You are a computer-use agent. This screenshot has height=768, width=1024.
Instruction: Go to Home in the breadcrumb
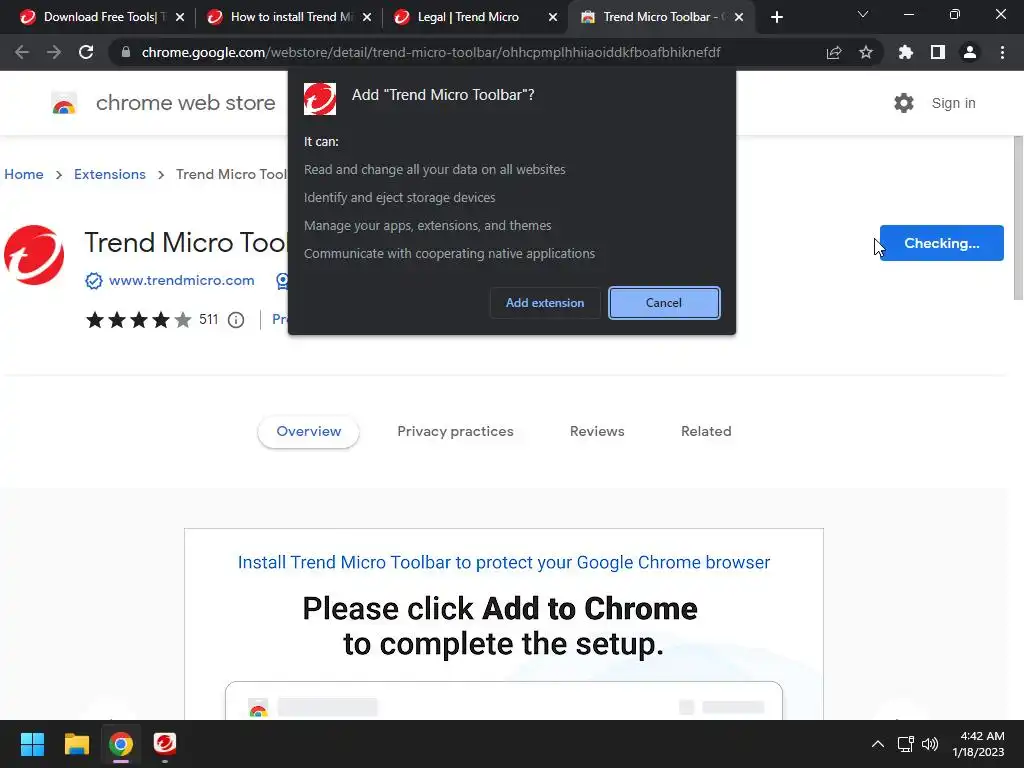(24, 174)
